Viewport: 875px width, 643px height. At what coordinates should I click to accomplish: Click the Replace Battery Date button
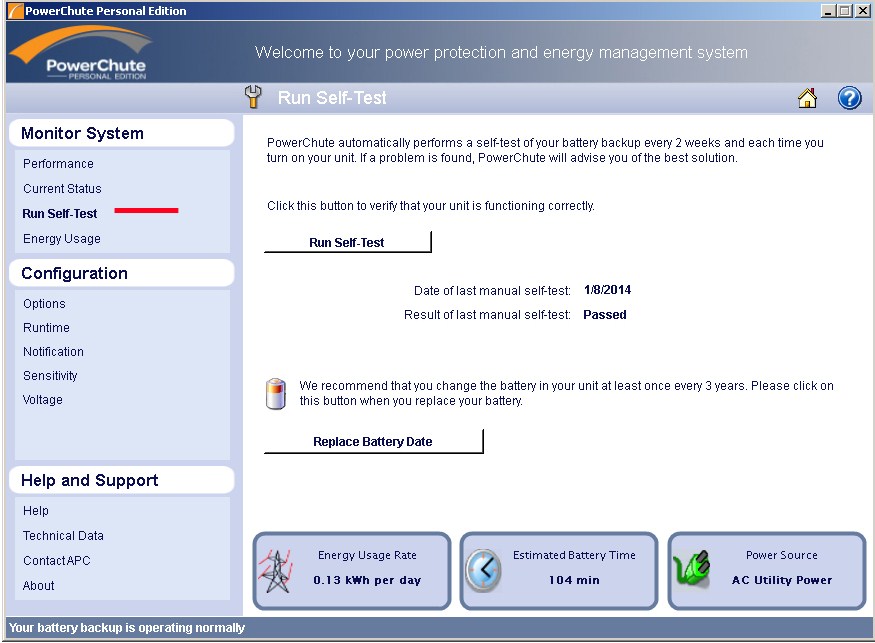[x=373, y=442]
